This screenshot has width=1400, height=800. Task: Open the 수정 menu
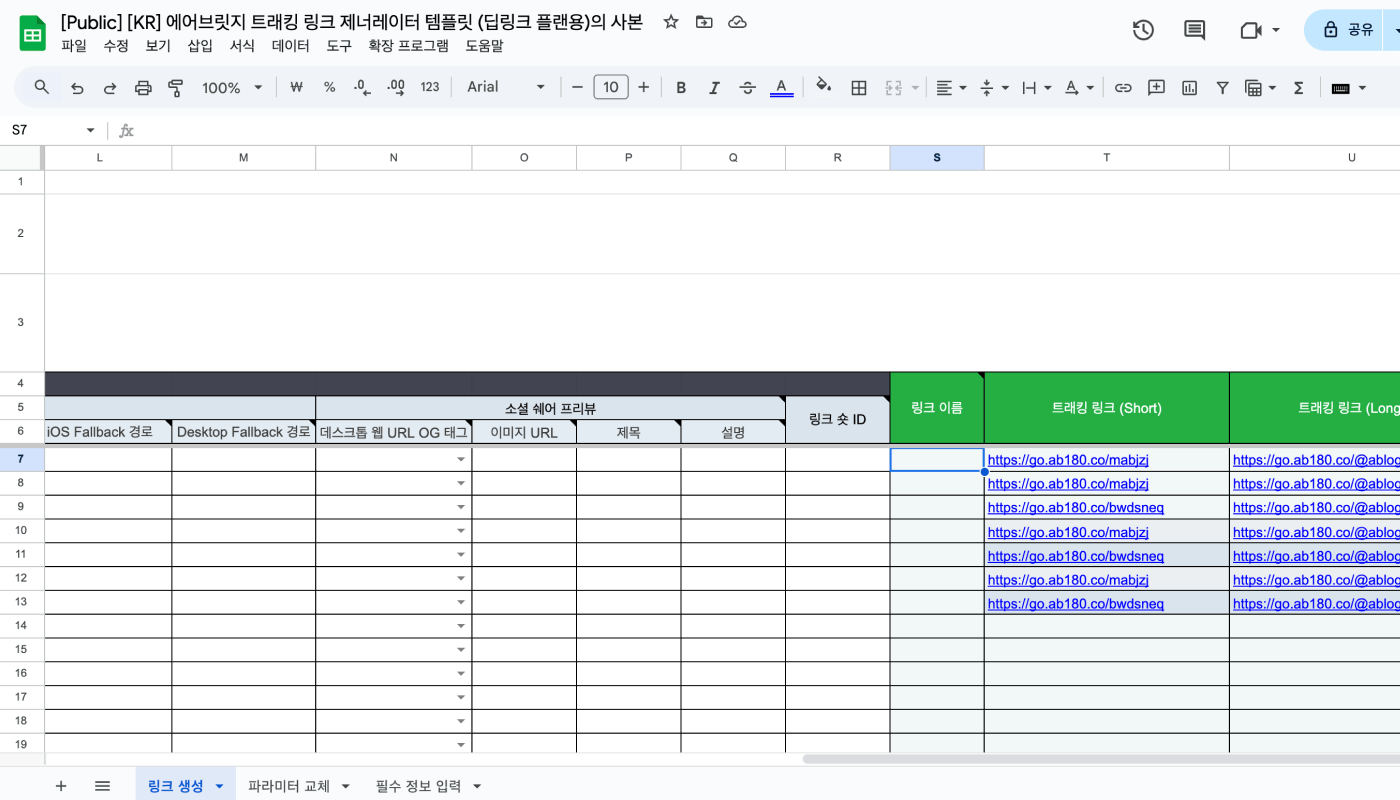(x=116, y=45)
